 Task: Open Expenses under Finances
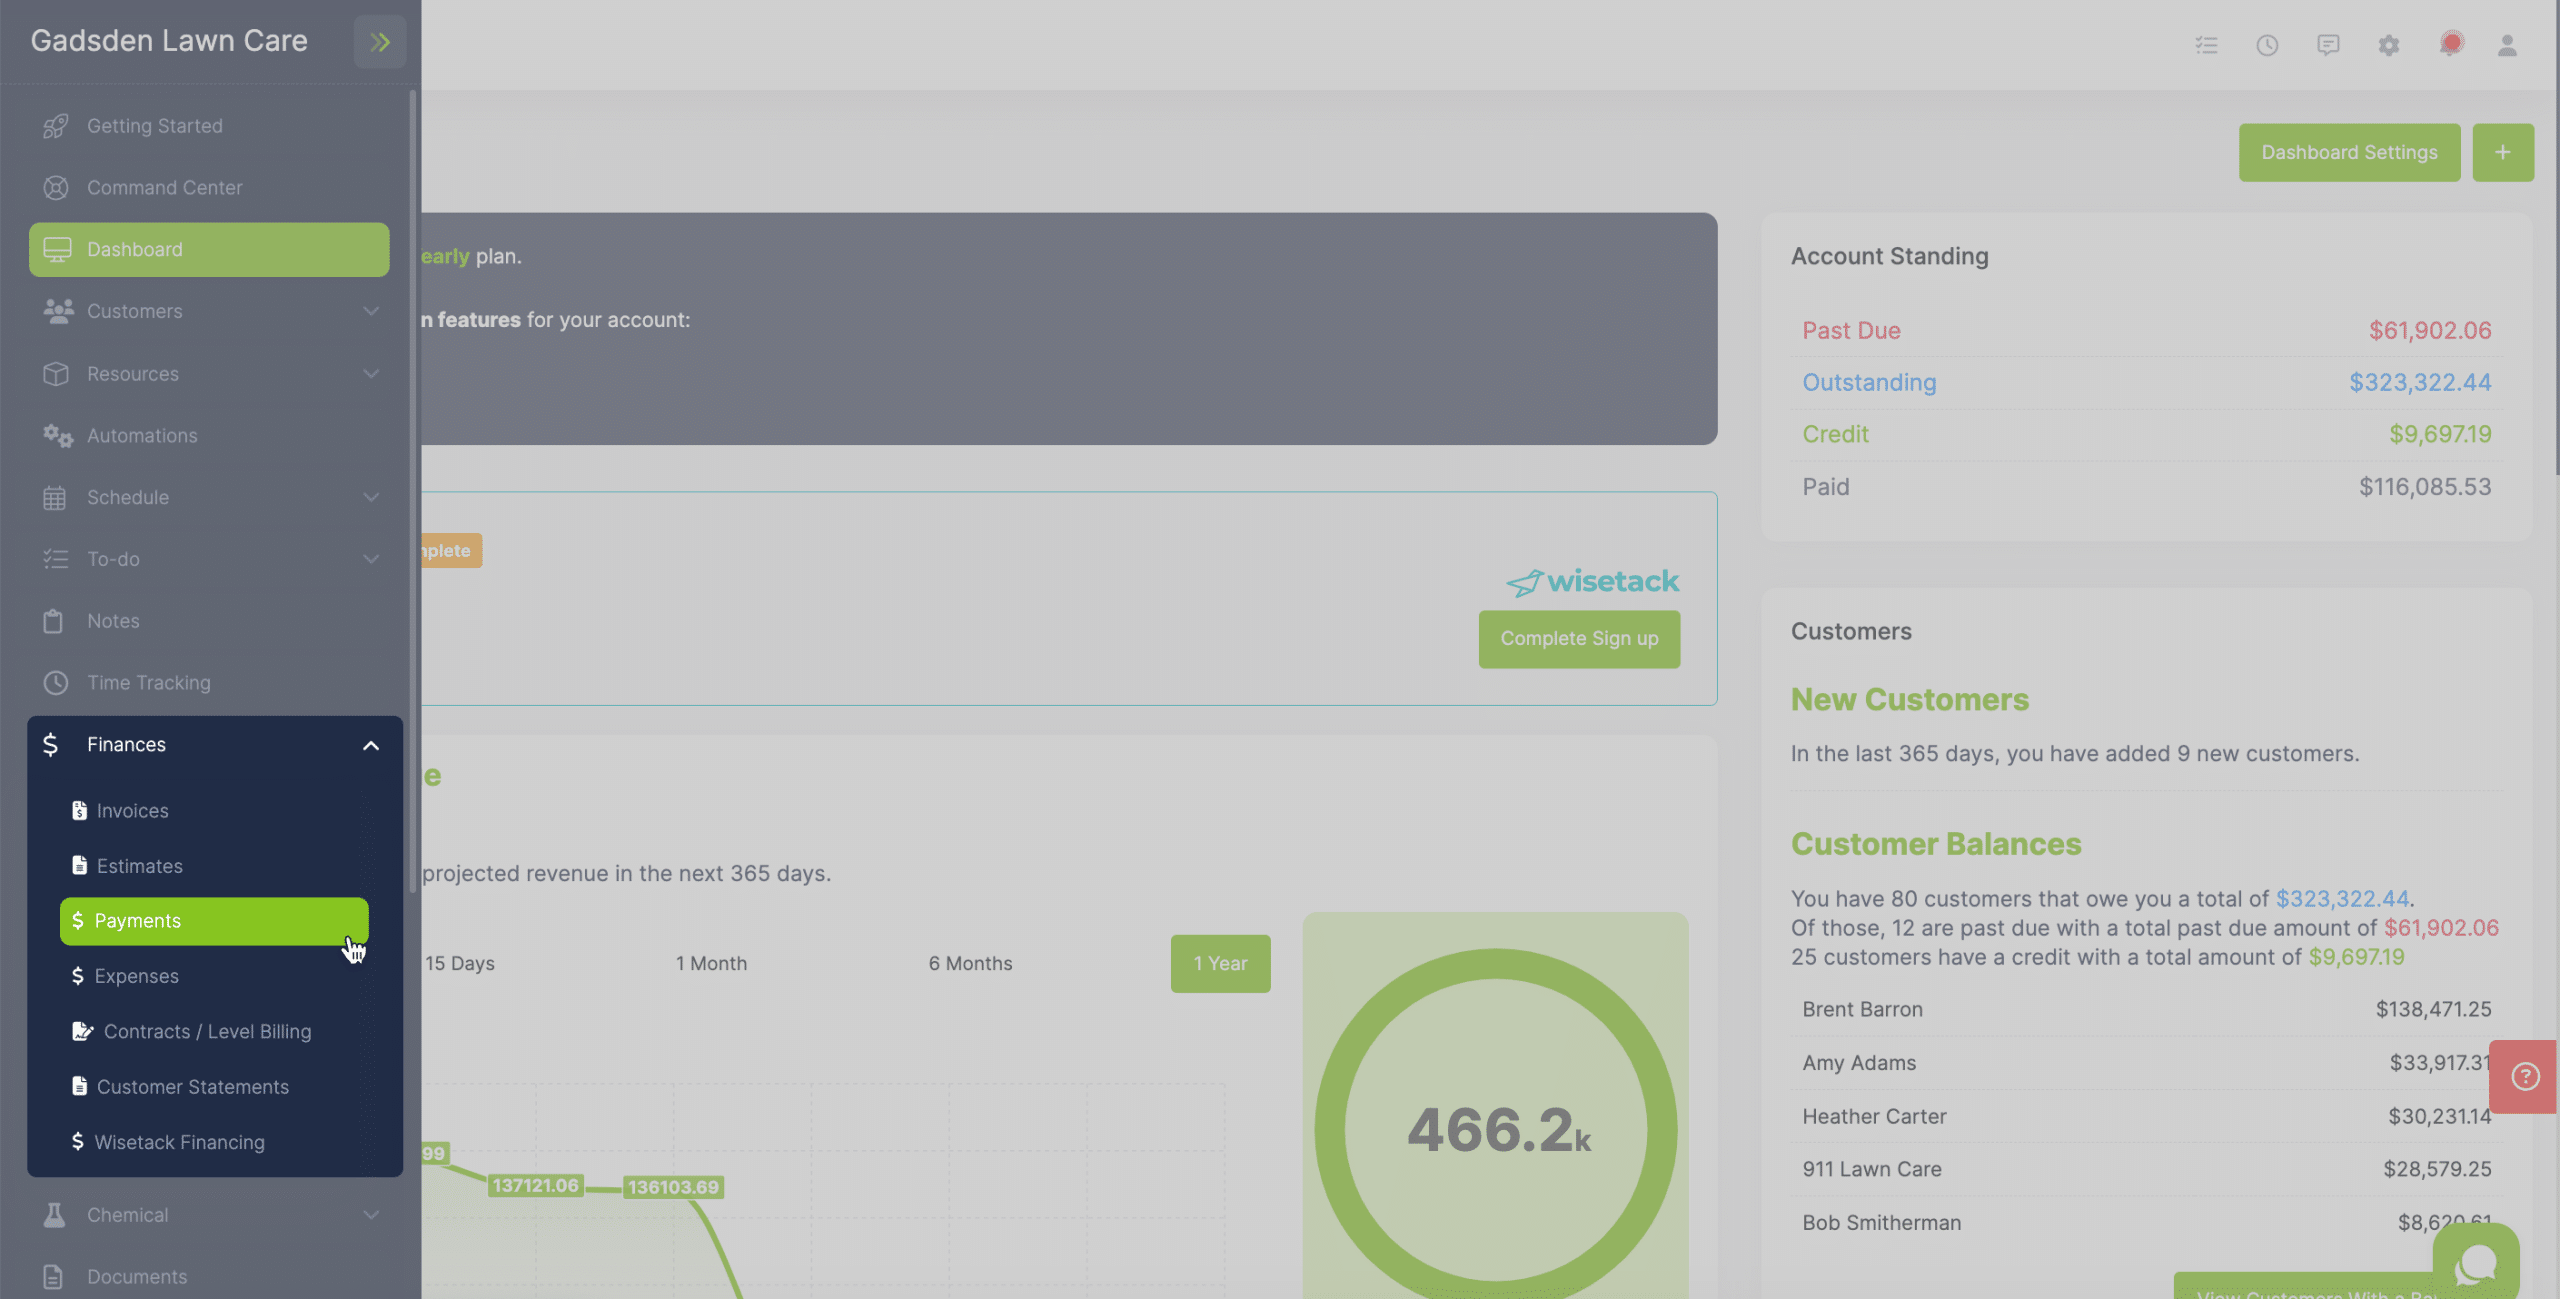(x=214, y=976)
